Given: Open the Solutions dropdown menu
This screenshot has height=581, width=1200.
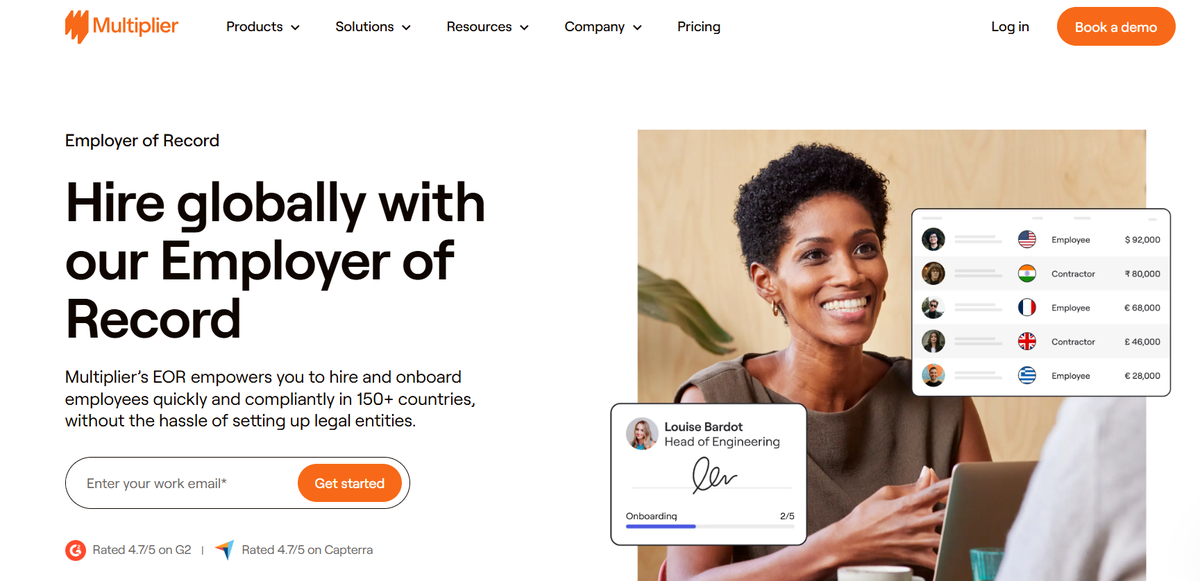Looking at the screenshot, I should point(373,27).
